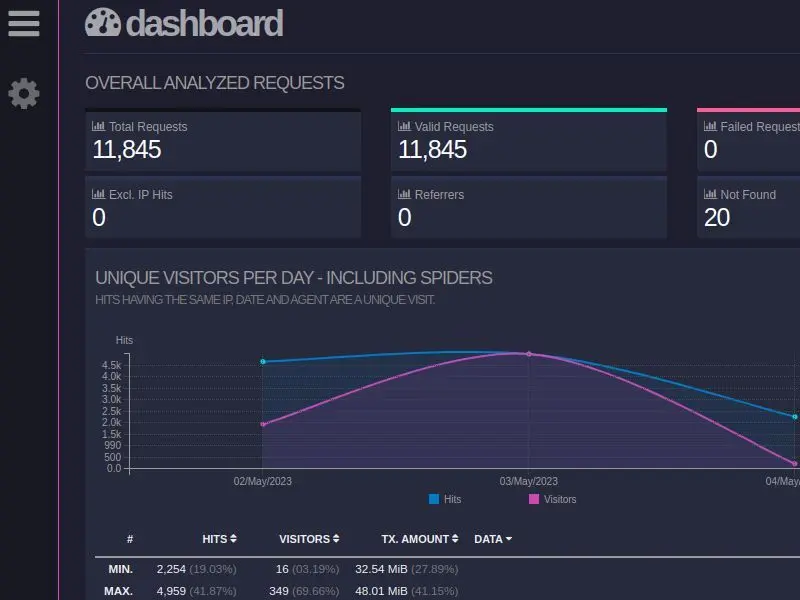Click the 03/May/2023 peak data point
The width and height of the screenshot is (800, 600).
529,354
